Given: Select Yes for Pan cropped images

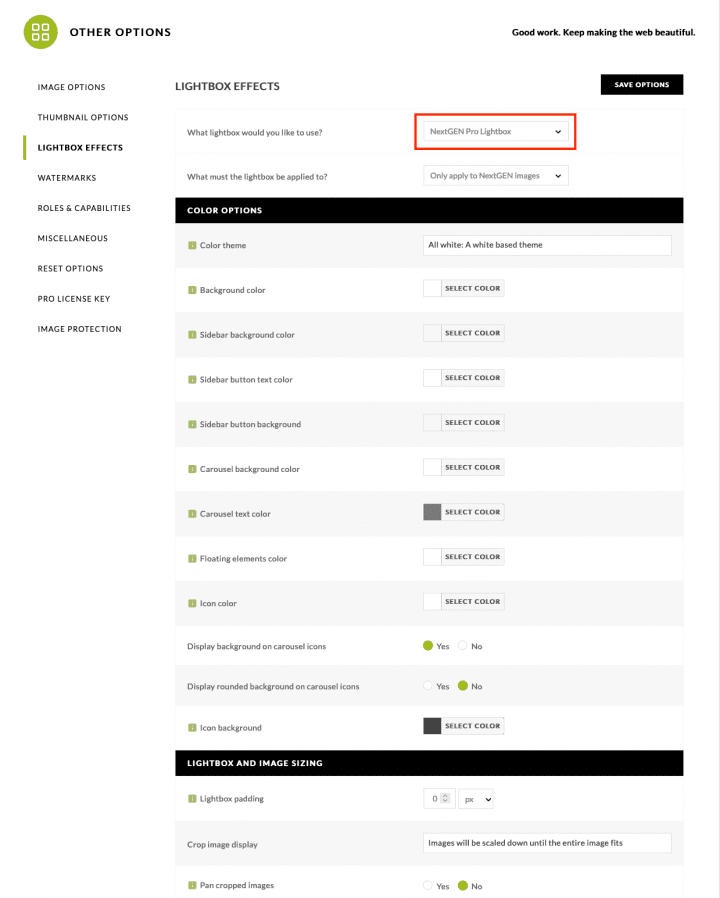Looking at the screenshot, I should (428, 885).
